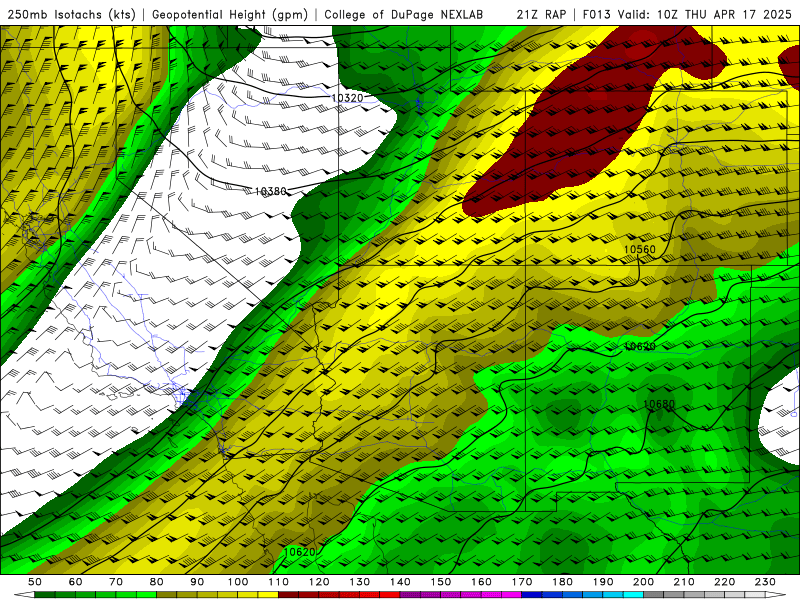Click the 150 value on the color scale
This screenshot has height=600, width=800.
point(441,582)
